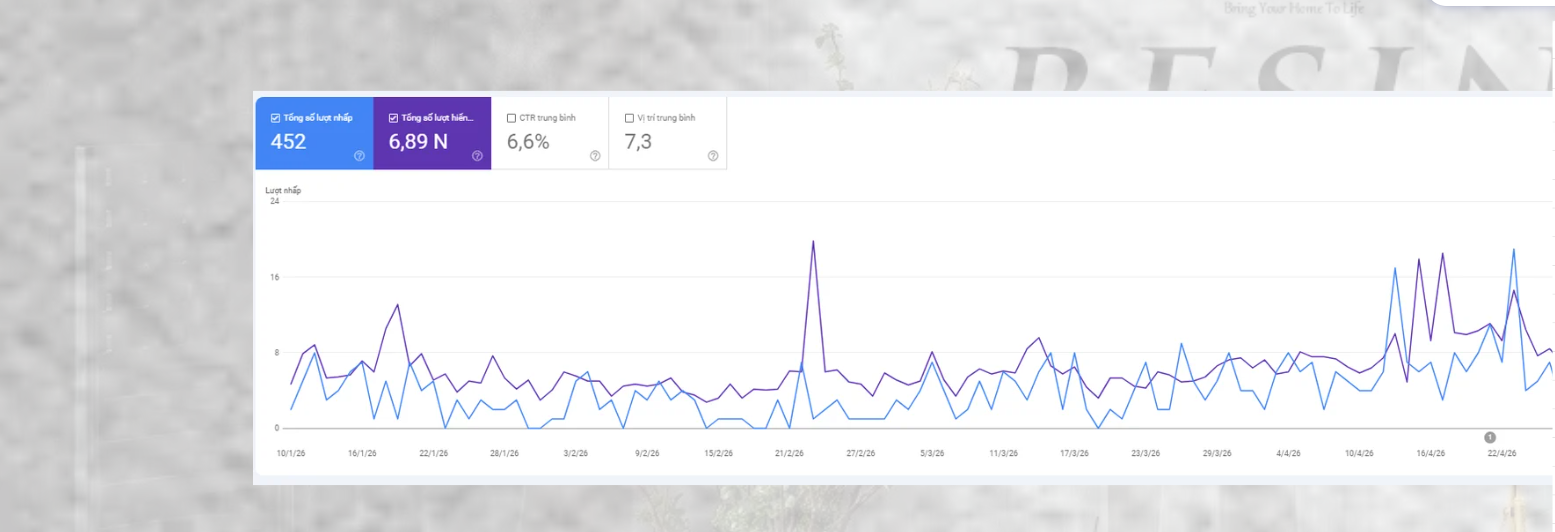Enable the CTR trung bình checkbox
Viewport: 1555px width, 532px height.
click(511, 118)
